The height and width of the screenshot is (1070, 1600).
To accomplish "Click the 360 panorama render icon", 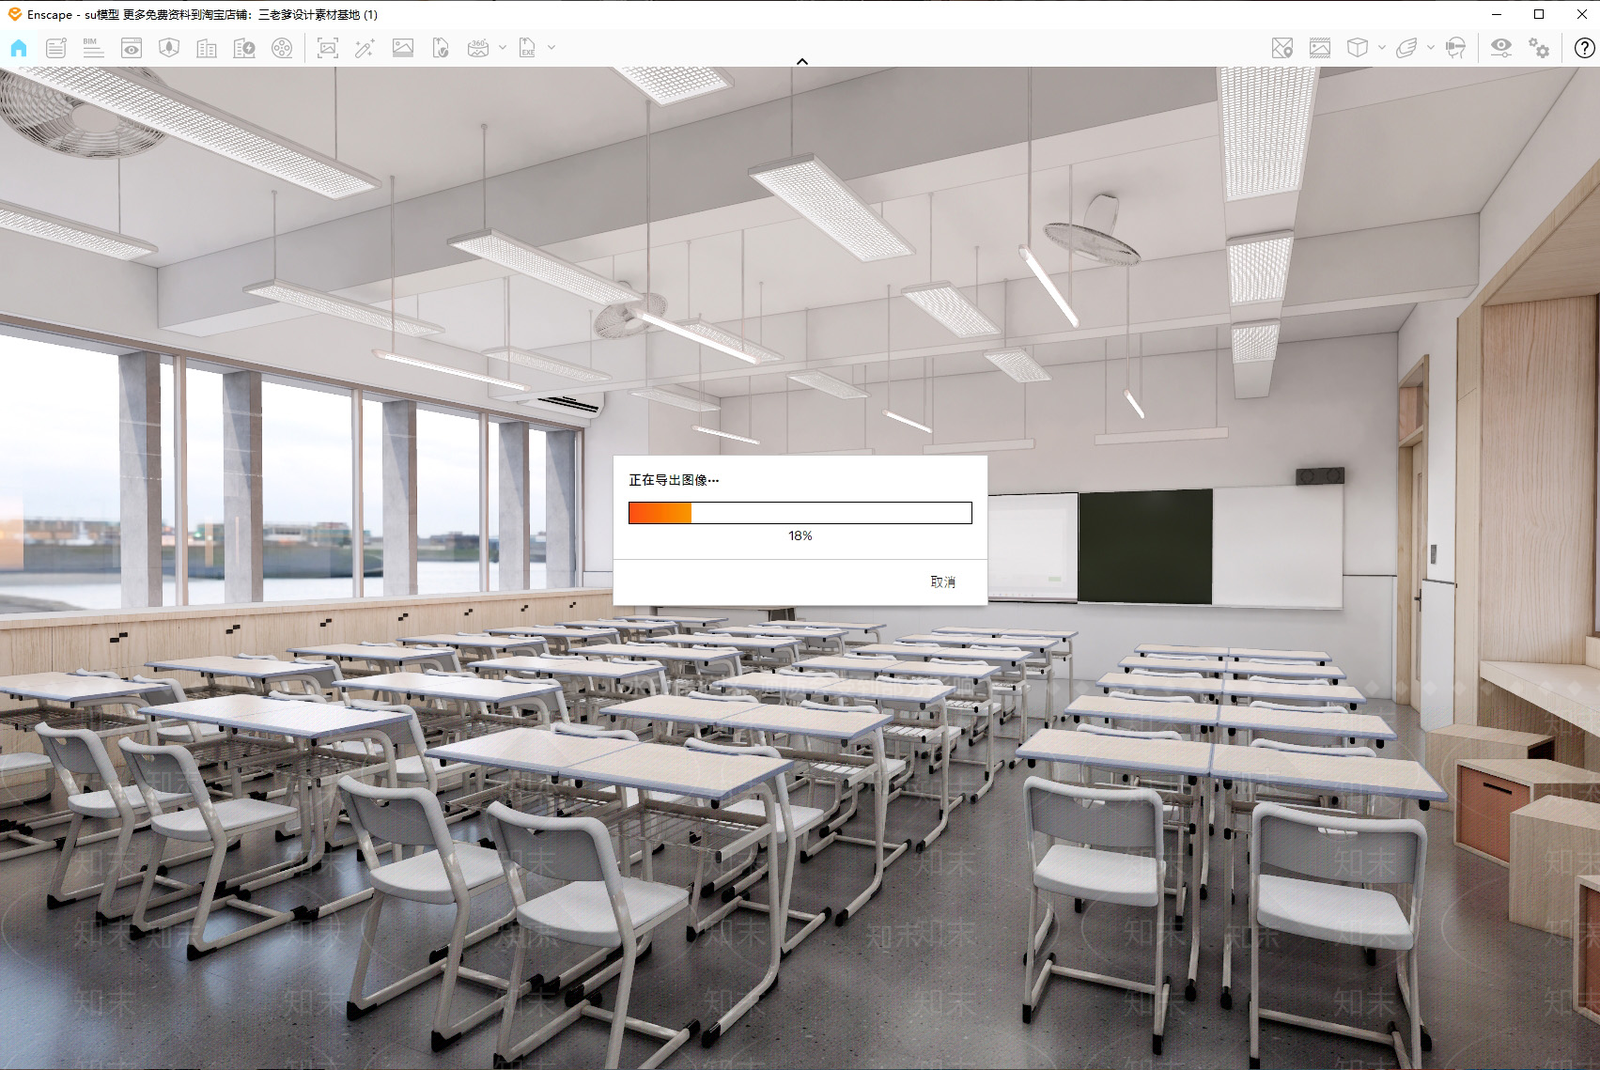I will click(478, 48).
